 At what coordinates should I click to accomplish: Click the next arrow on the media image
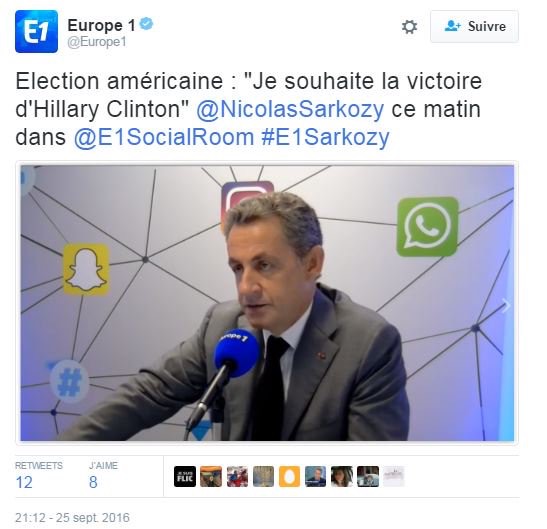[506, 306]
